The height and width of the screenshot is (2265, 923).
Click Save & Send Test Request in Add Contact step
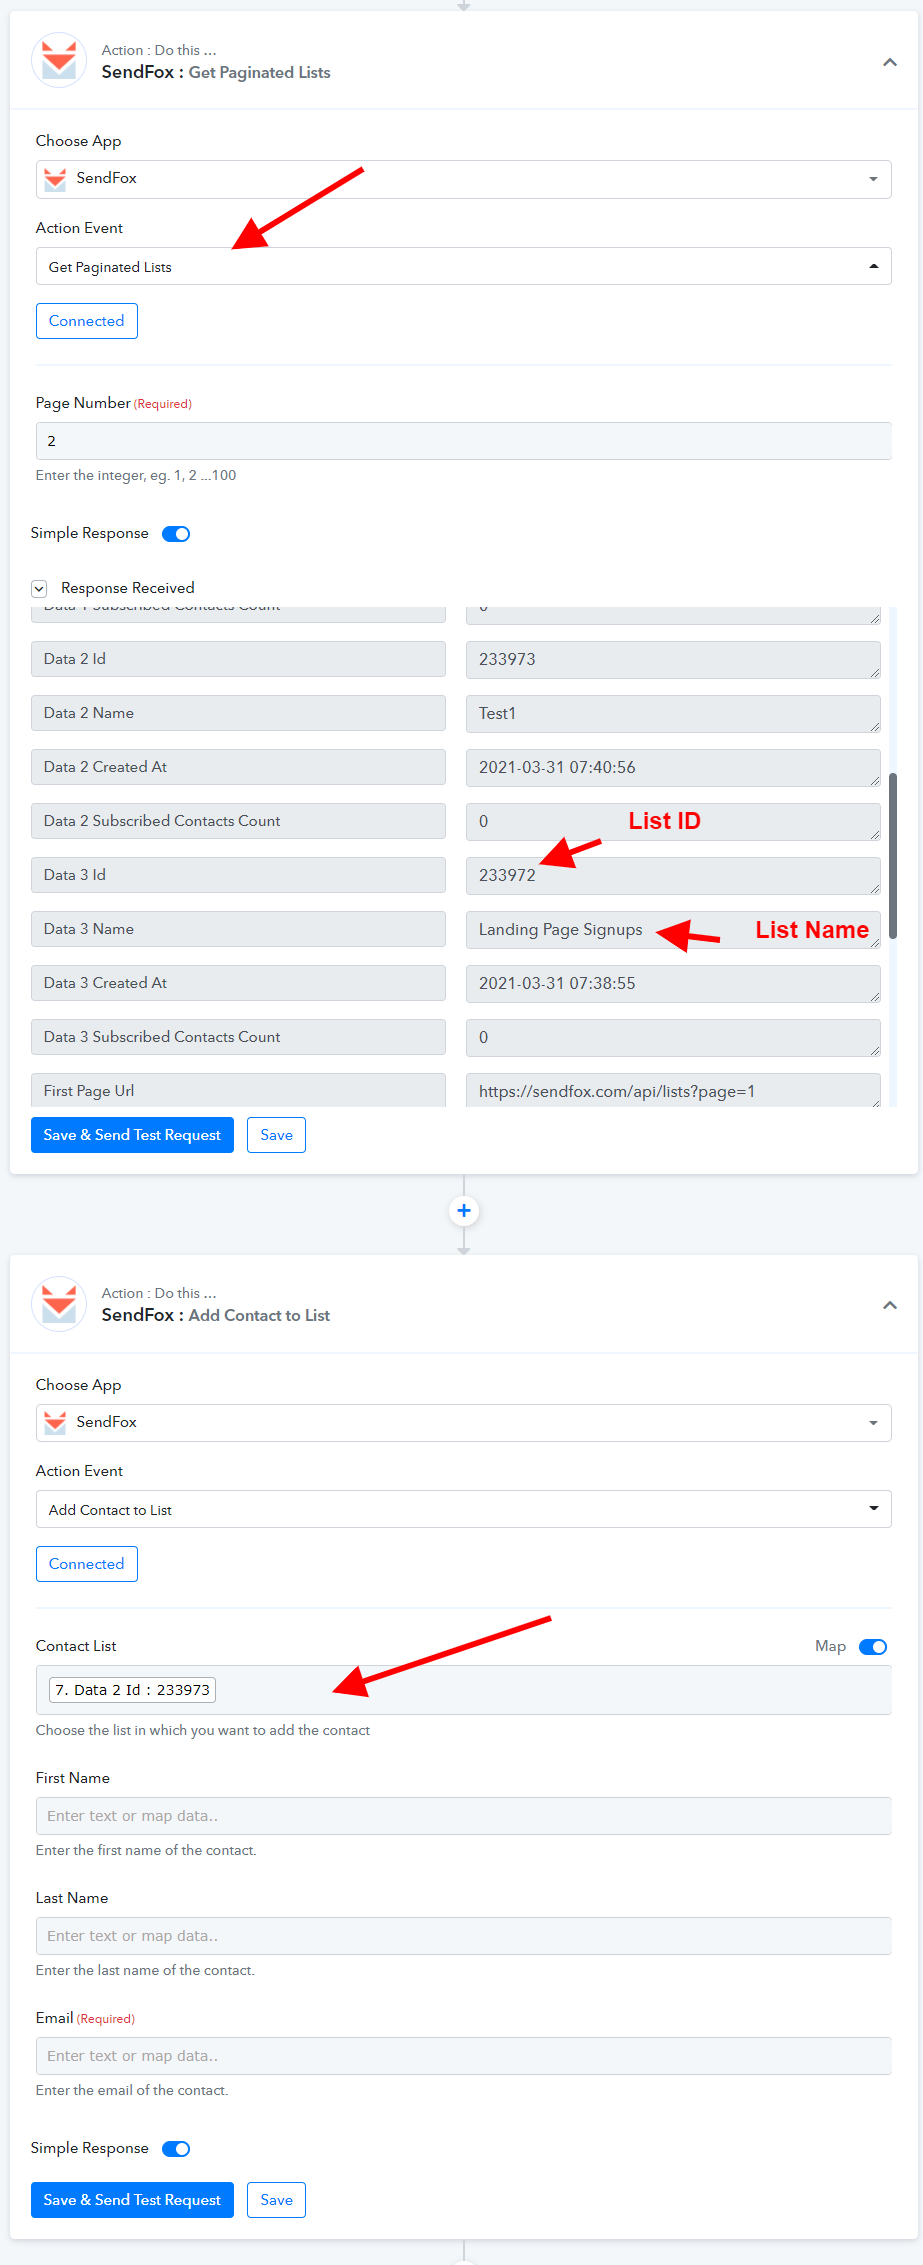pos(132,2200)
